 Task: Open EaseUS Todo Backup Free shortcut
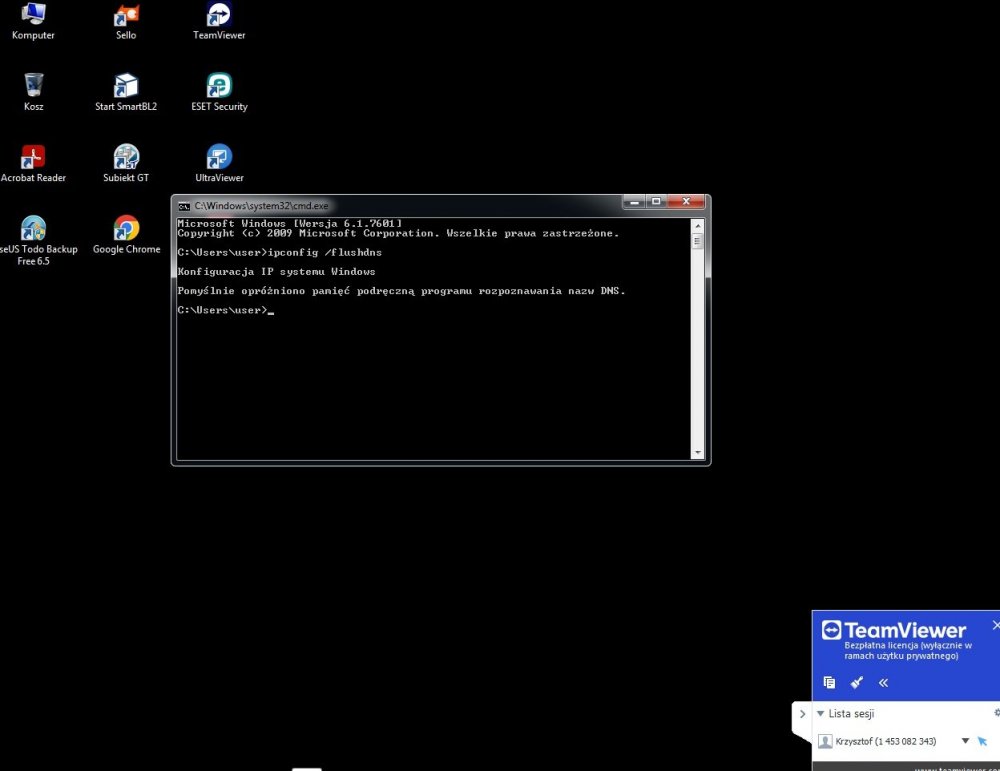(x=33, y=229)
